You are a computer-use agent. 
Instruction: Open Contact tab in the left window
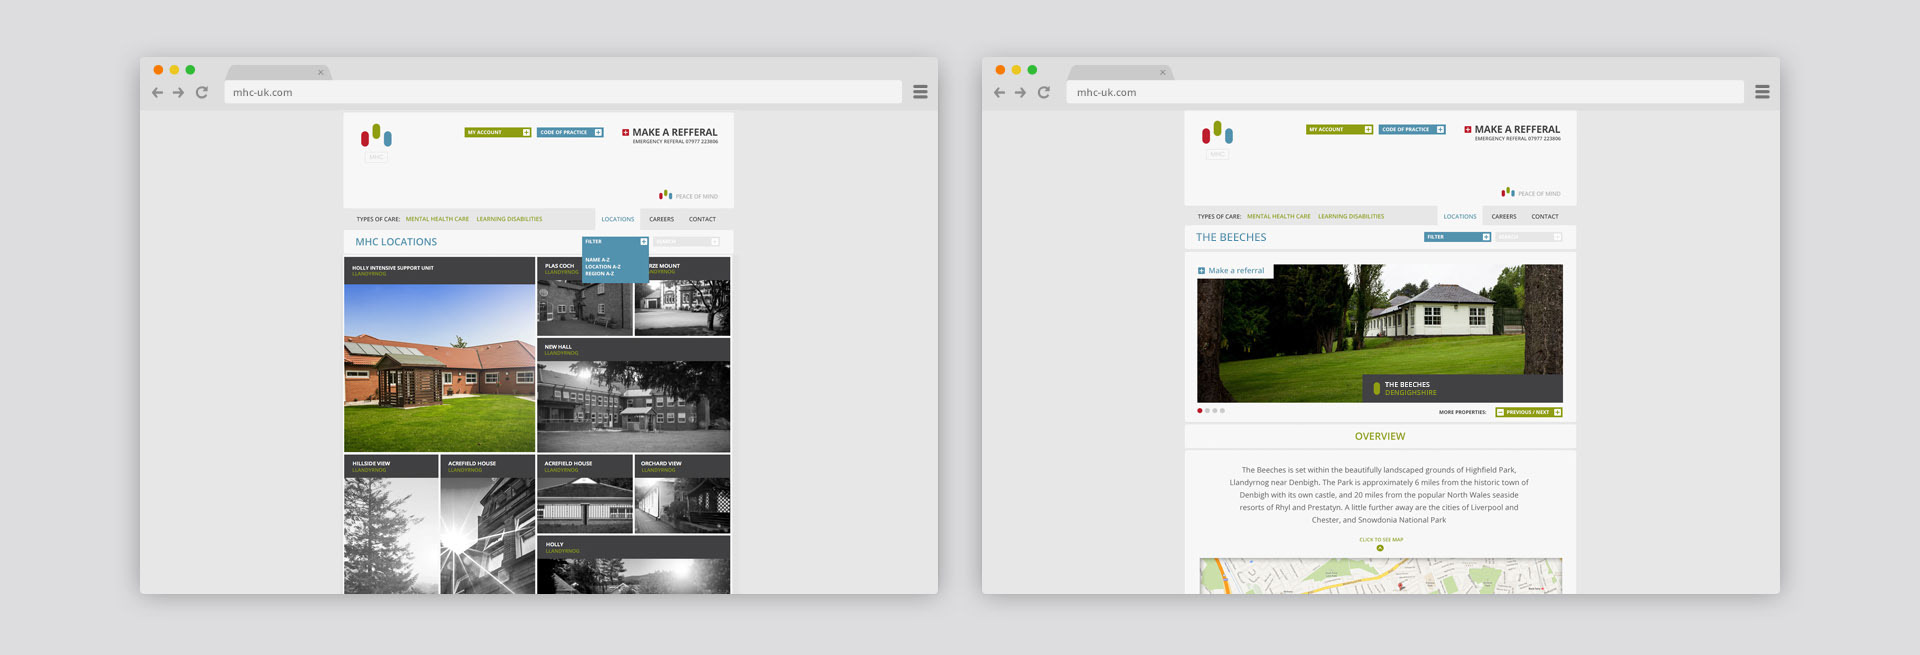702,219
